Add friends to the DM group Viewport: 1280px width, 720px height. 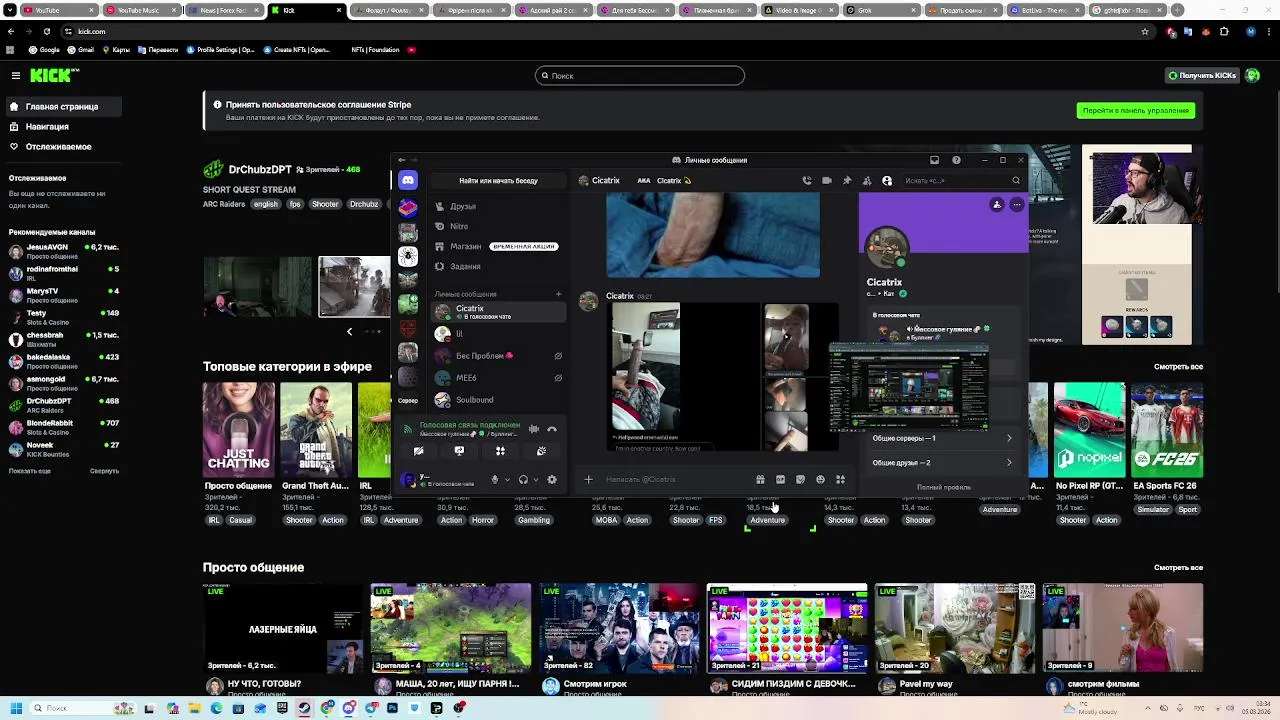[x=866, y=181]
